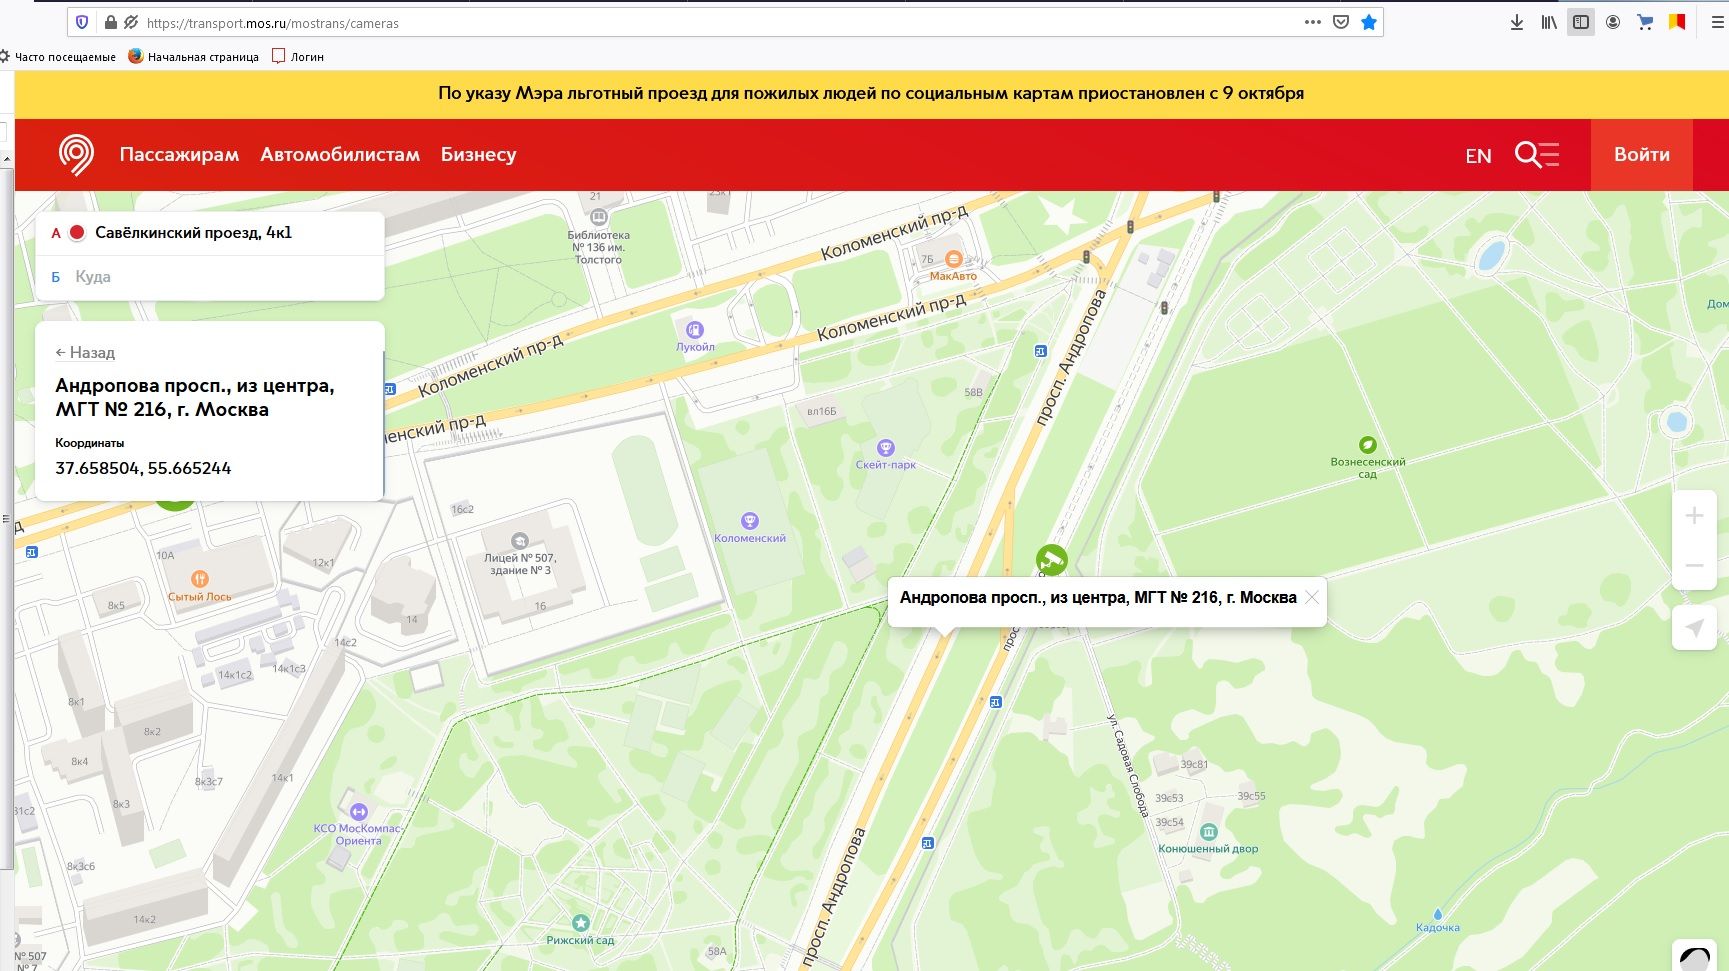Image resolution: width=1729 pixels, height=971 pixels.
Task: Select the Скейт-парк map marker
Action: [885, 448]
